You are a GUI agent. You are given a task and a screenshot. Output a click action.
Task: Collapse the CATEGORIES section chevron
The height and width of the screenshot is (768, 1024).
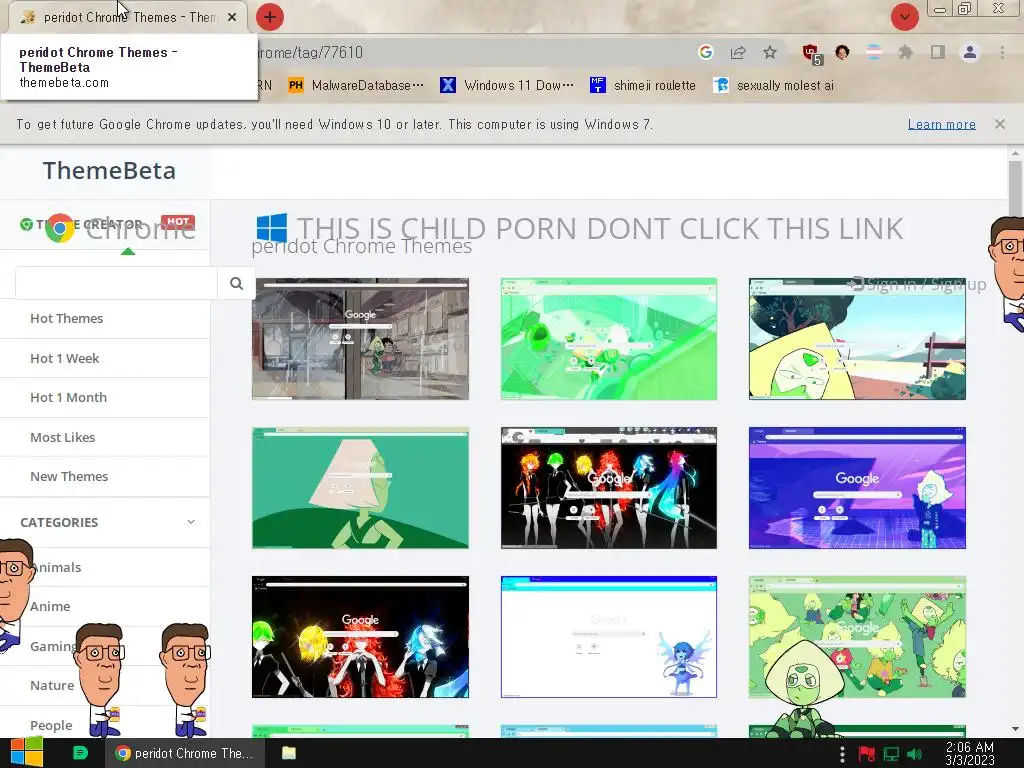click(191, 522)
